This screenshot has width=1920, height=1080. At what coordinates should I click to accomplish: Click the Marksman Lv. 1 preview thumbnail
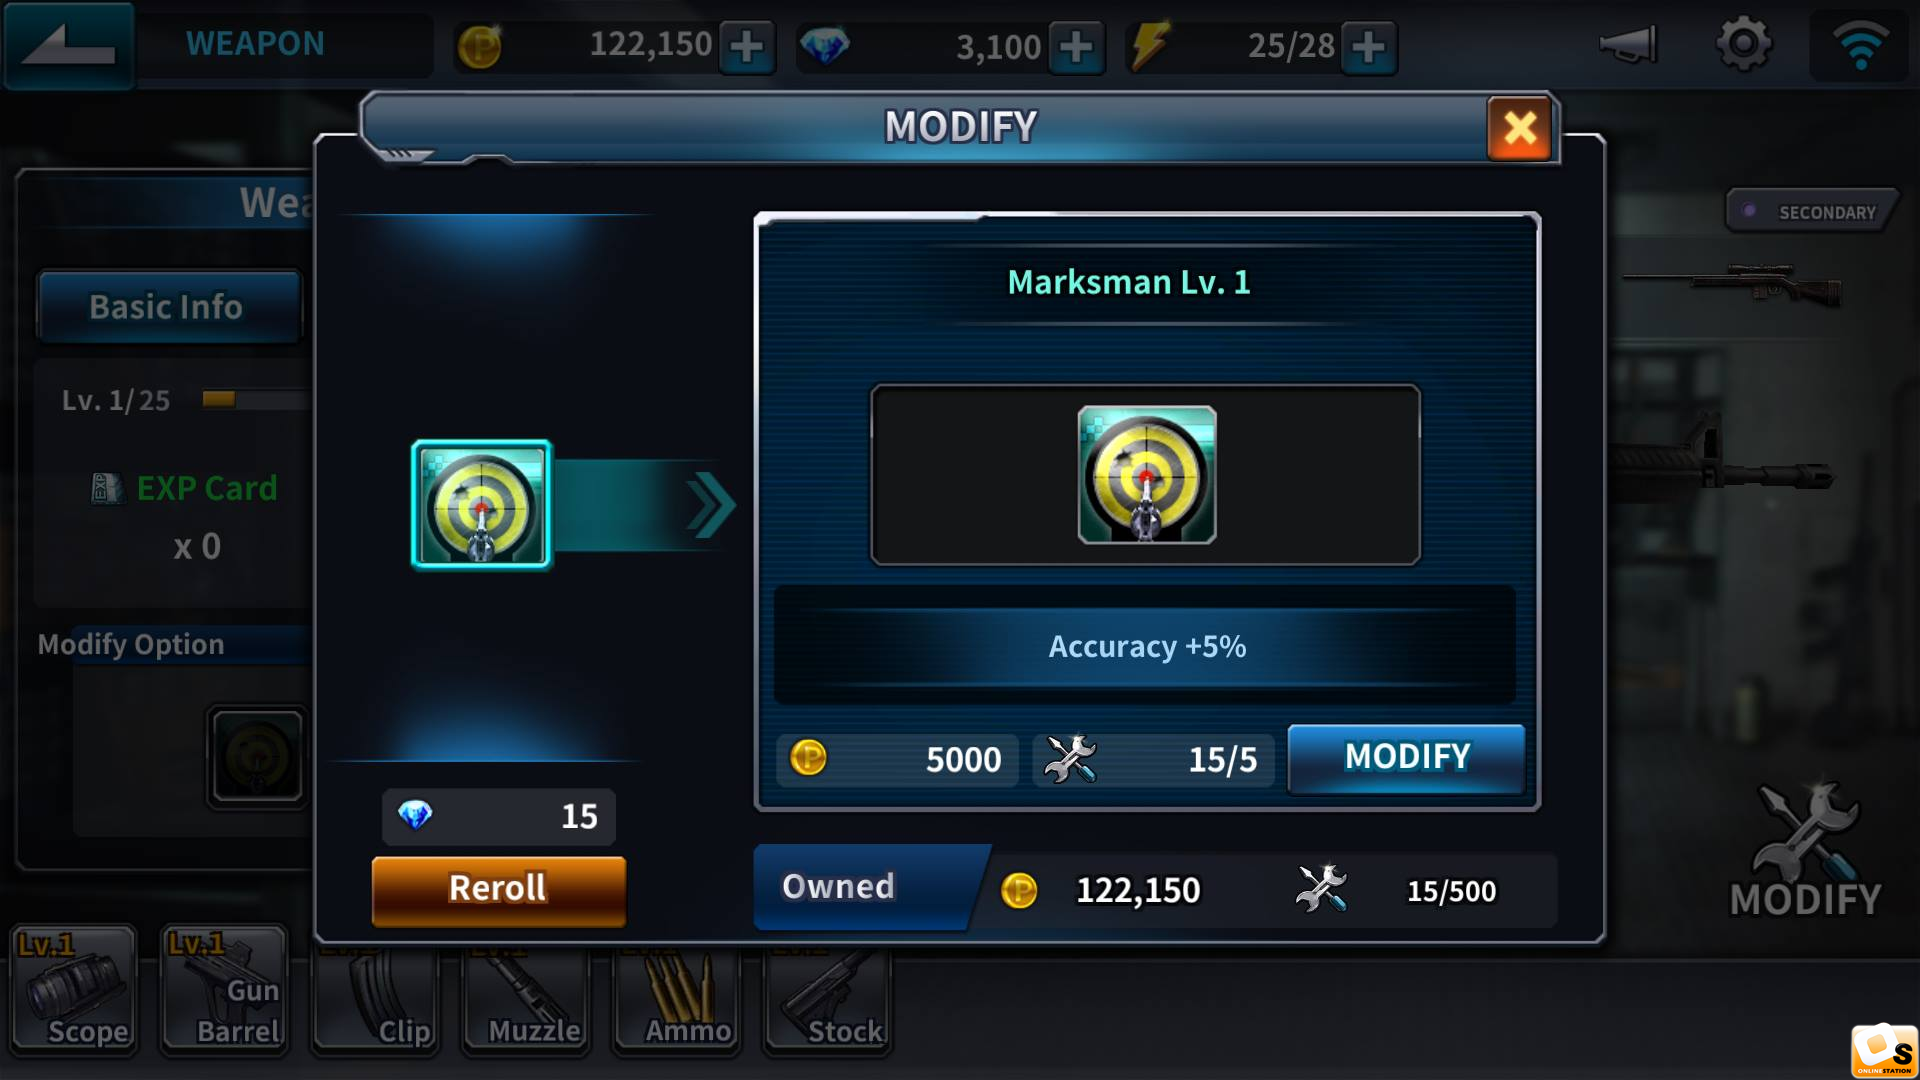(x=1147, y=475)
